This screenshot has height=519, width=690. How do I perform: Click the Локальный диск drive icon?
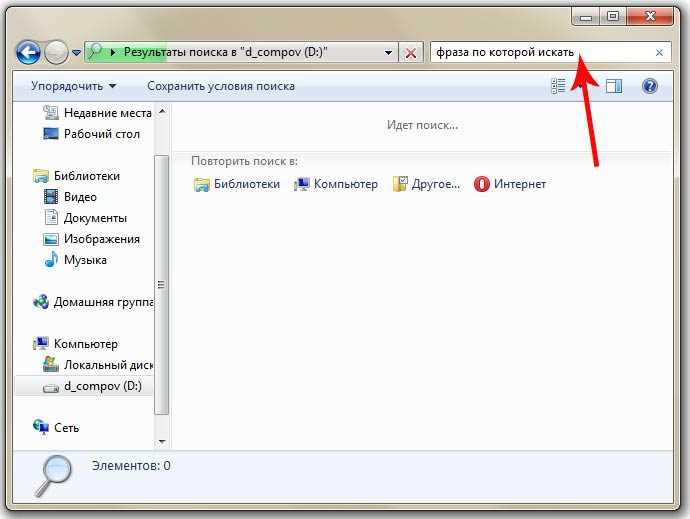51,364
